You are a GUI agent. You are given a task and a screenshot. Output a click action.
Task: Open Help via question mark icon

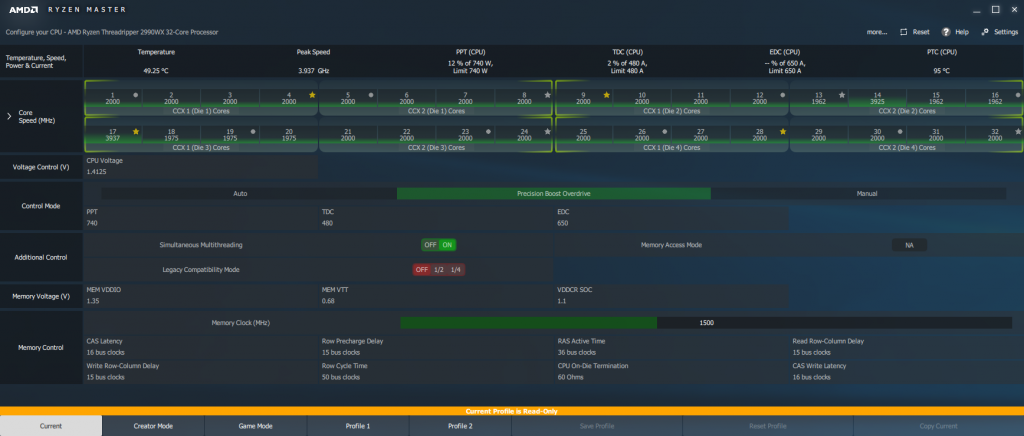(946, 32)
